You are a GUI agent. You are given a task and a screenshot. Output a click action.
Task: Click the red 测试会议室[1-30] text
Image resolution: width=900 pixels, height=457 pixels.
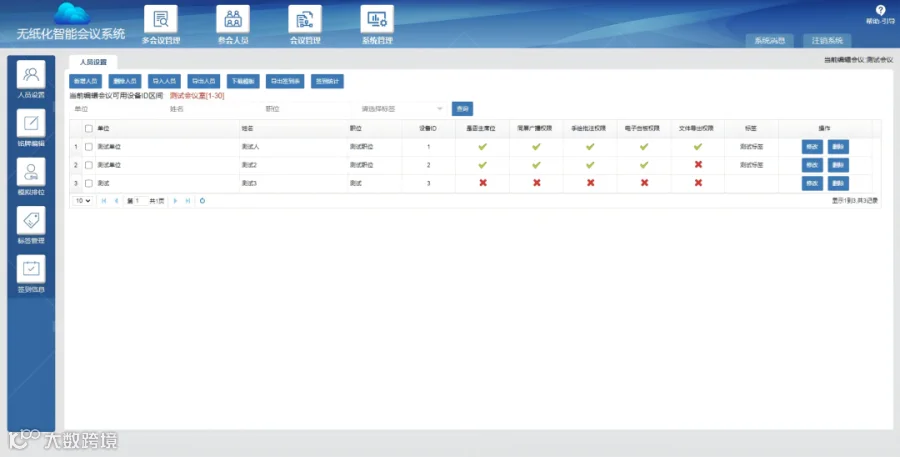pyautogui.click(x=197, y=96)
